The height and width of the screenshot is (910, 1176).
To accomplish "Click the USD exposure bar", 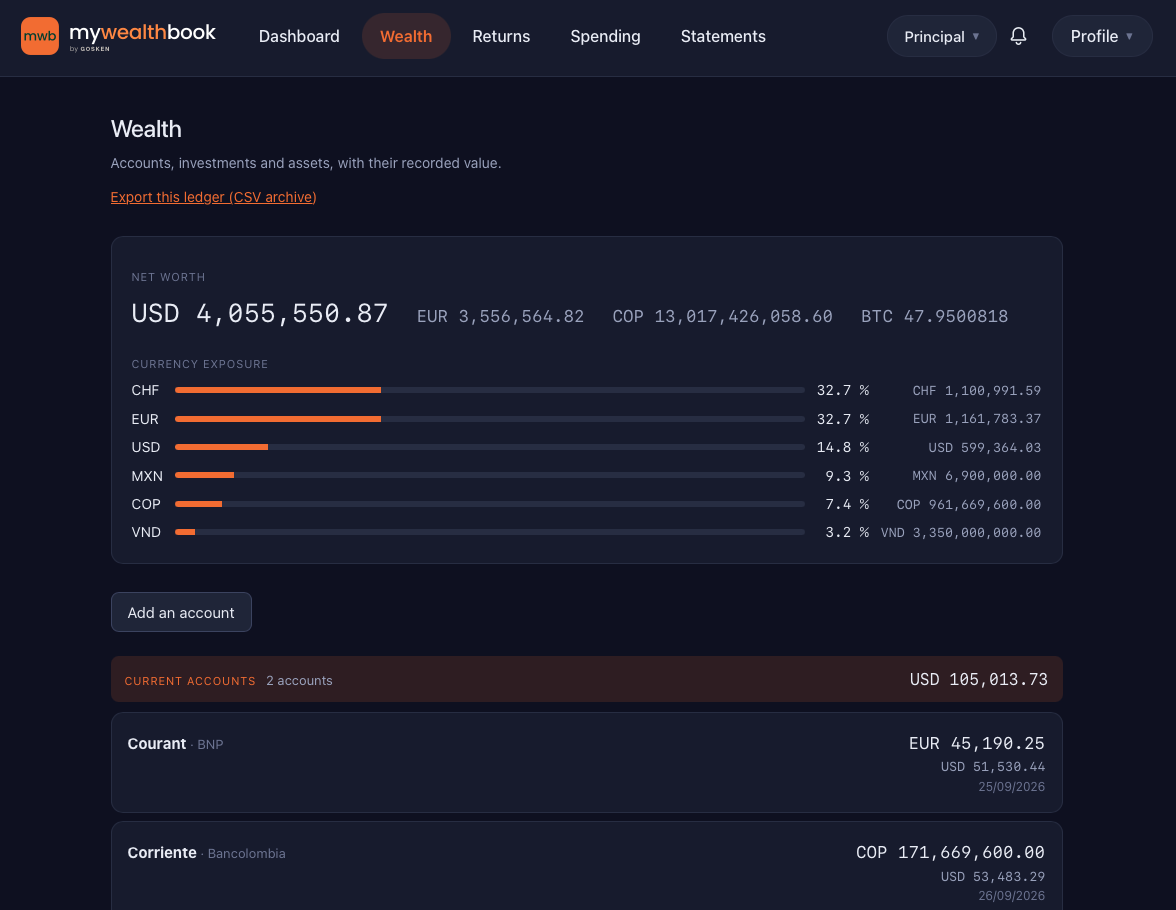I will coord(490,447).
